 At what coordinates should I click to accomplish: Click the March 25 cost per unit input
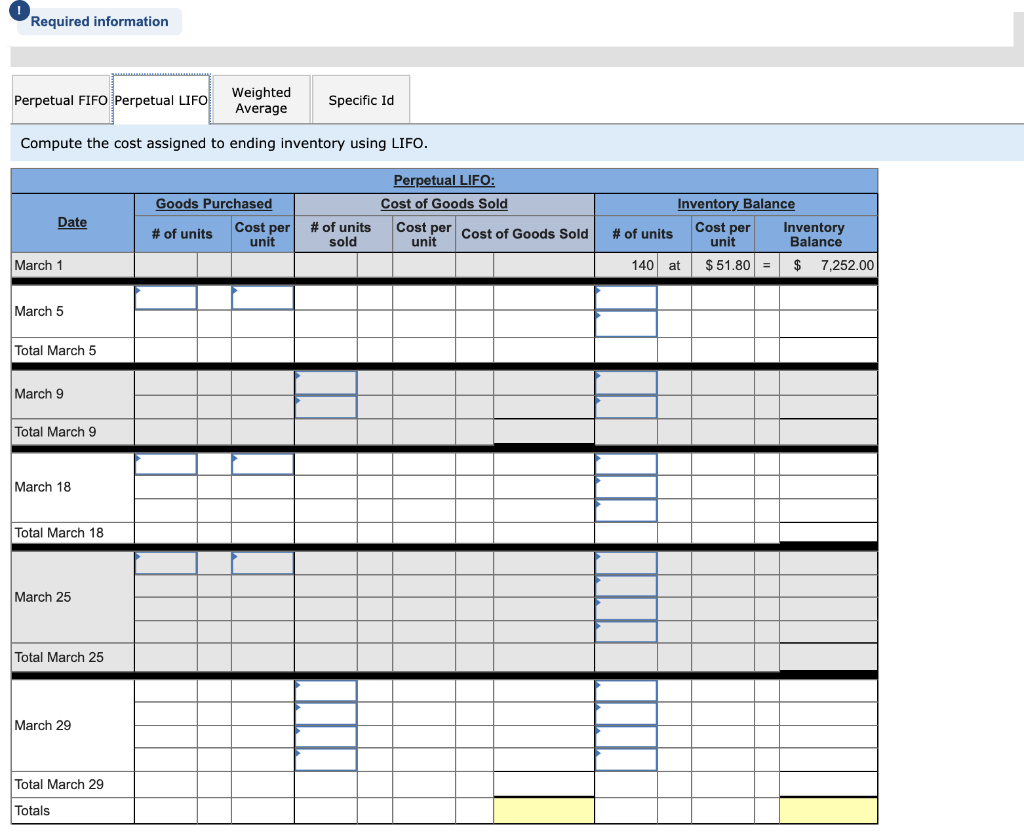(263, 563)
